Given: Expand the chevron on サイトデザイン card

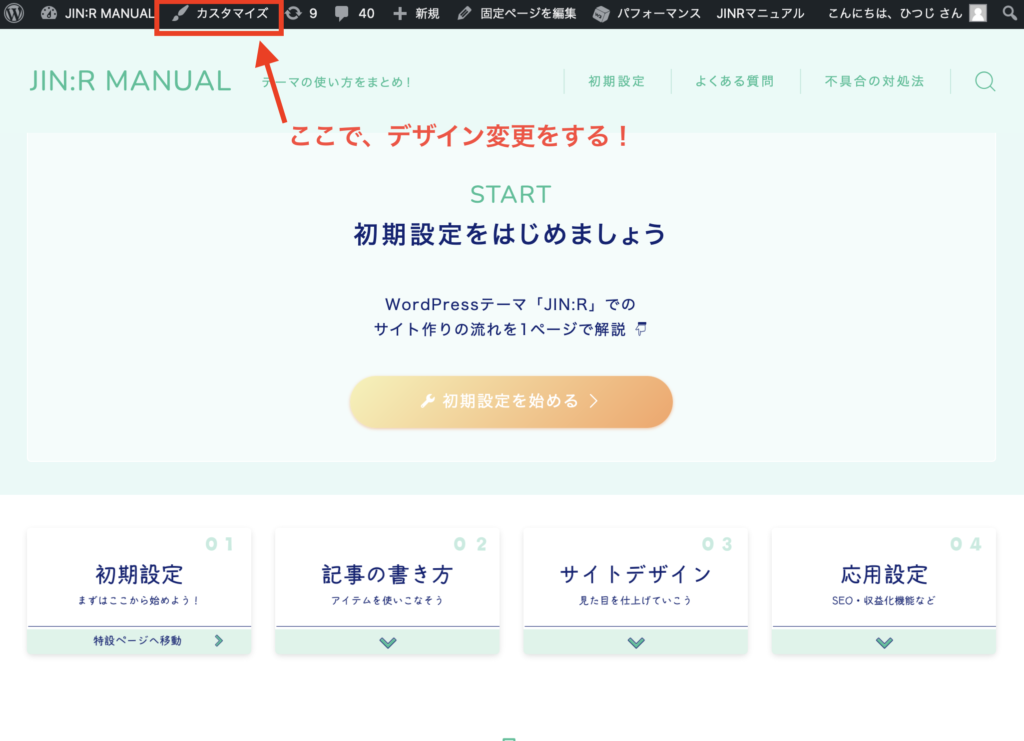Looking at the screenshot, I should coord(635,641).
